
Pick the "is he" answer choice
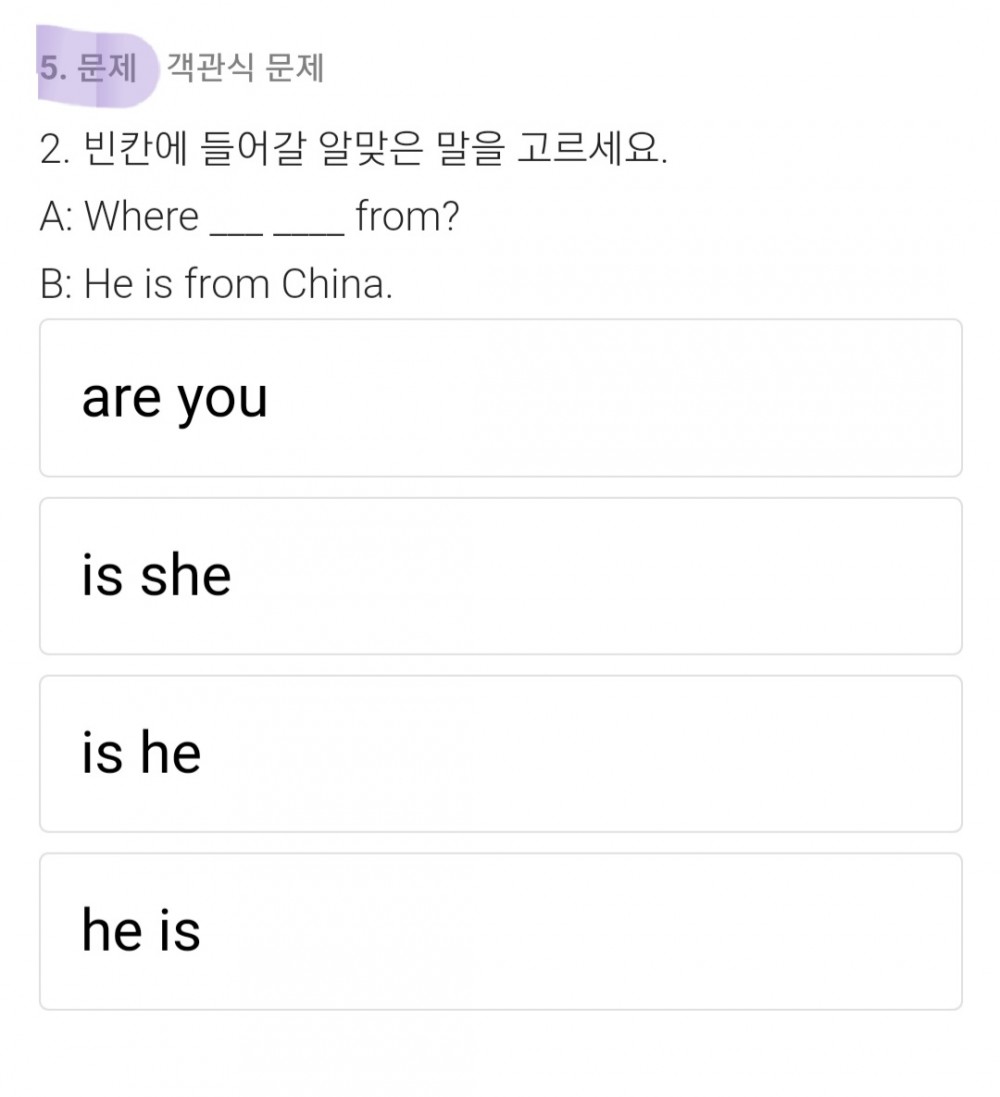(500, 754)
